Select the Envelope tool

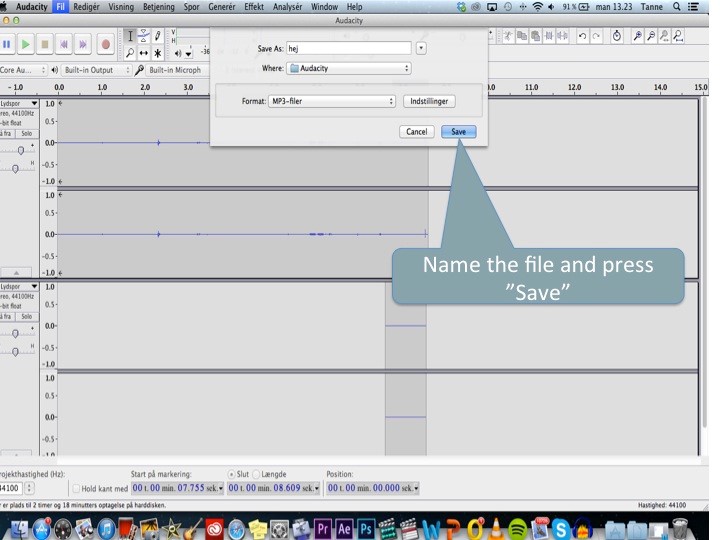[x=144, y=36]
